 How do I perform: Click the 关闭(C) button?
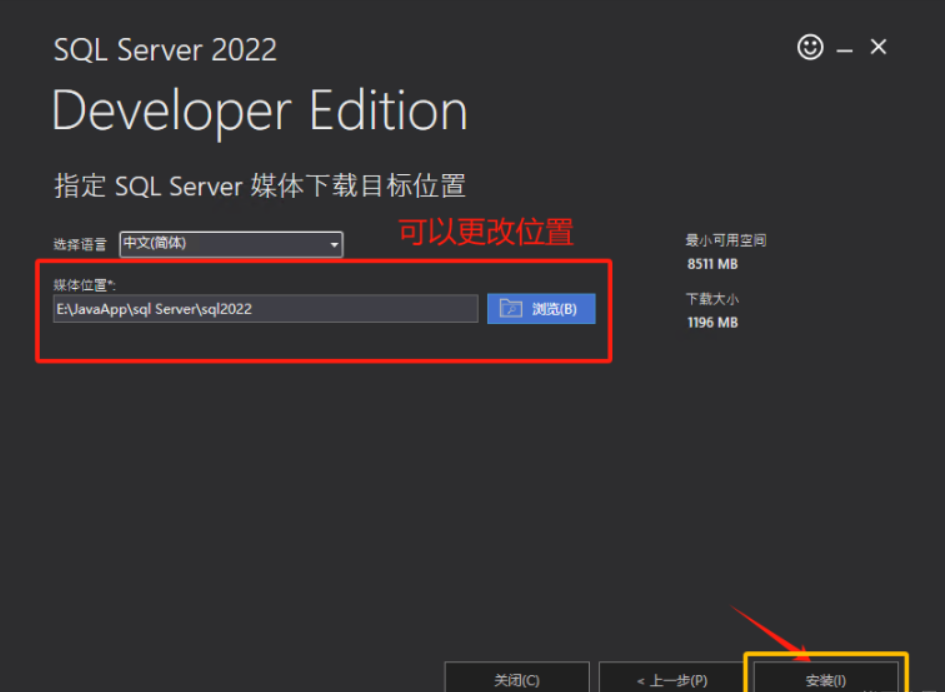tap(516, 678)
